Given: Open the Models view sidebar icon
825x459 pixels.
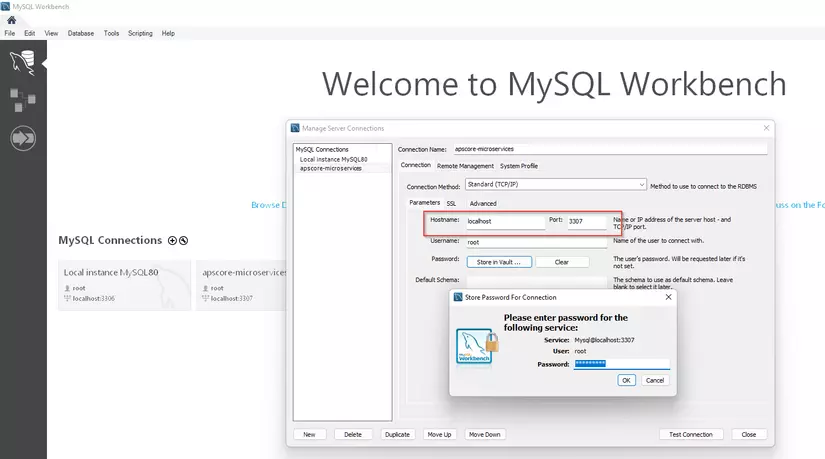Looking at the screenshot, I should (23, 100).
